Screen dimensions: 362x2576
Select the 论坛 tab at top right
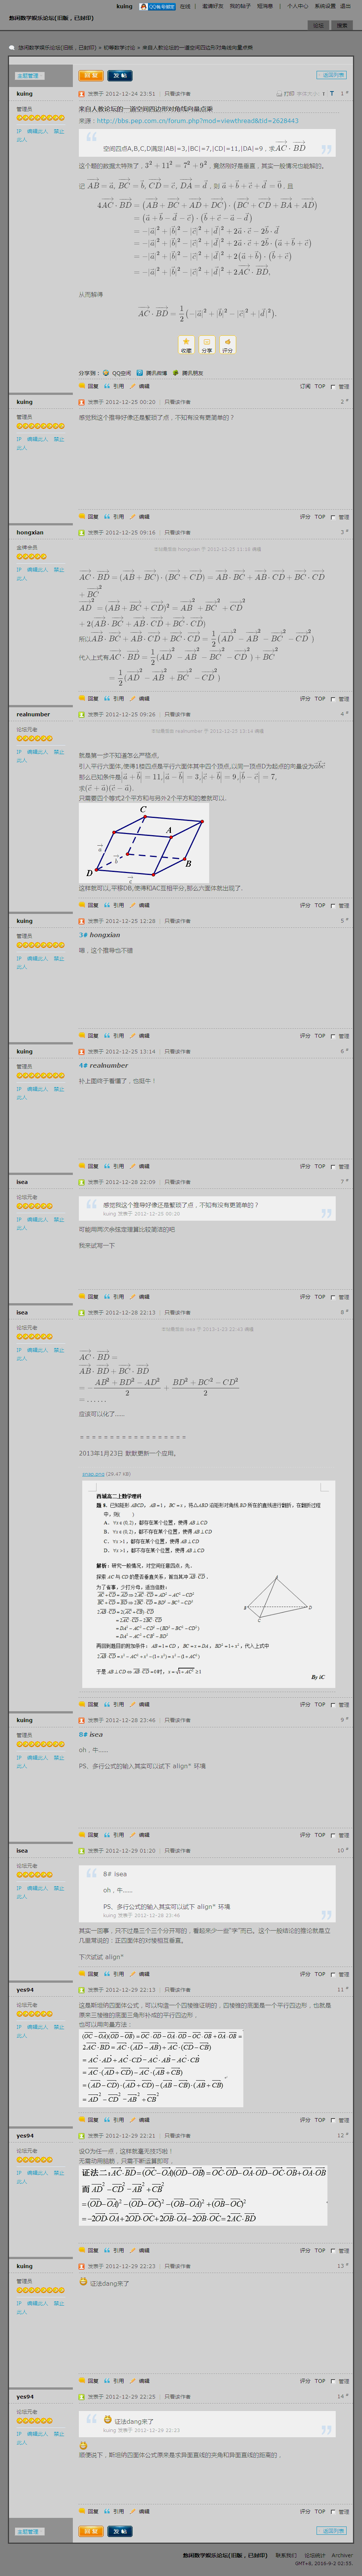(x=318, y=25)
